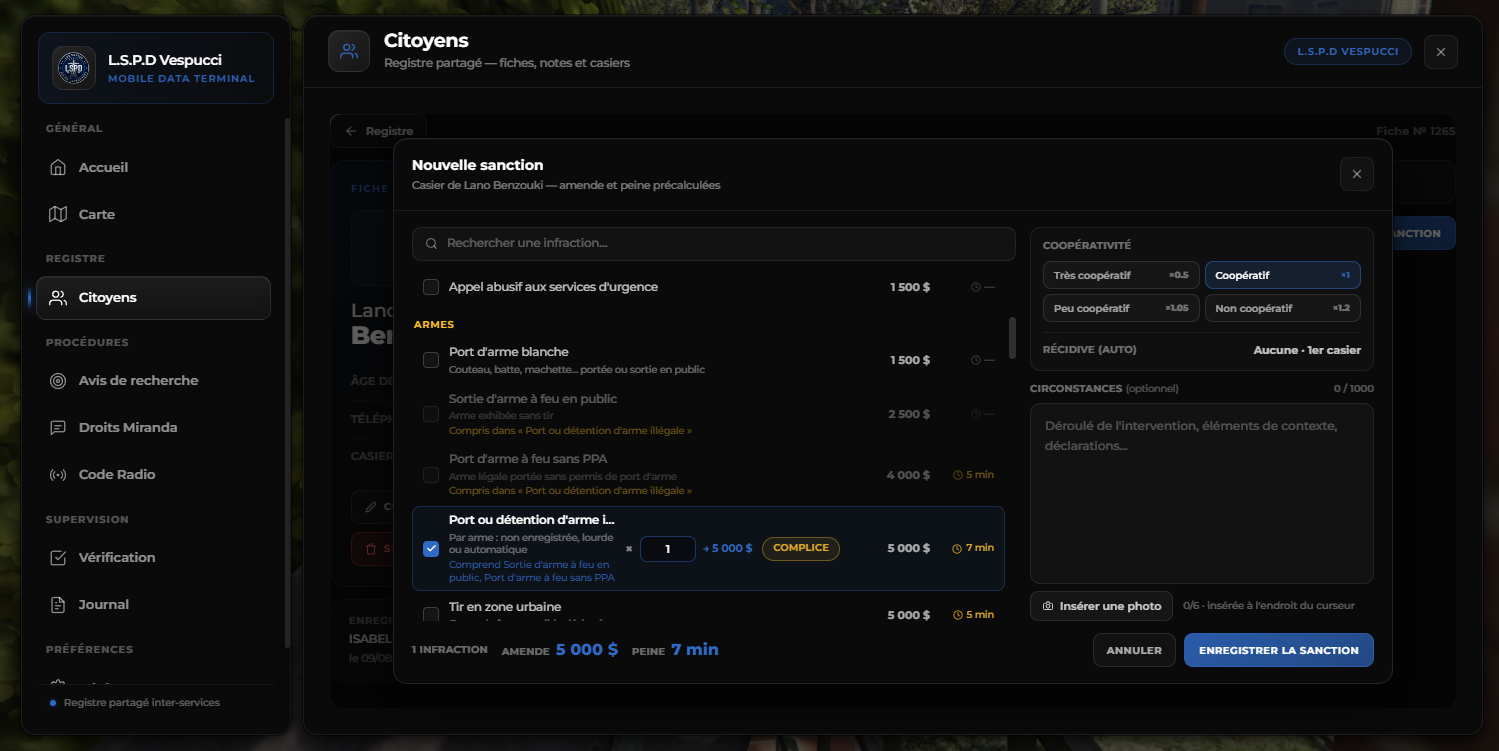The width and height of the screenshot is (1499, 751).
Task: Click the L.S.P.D badge logo
Action: pos(74,68)
